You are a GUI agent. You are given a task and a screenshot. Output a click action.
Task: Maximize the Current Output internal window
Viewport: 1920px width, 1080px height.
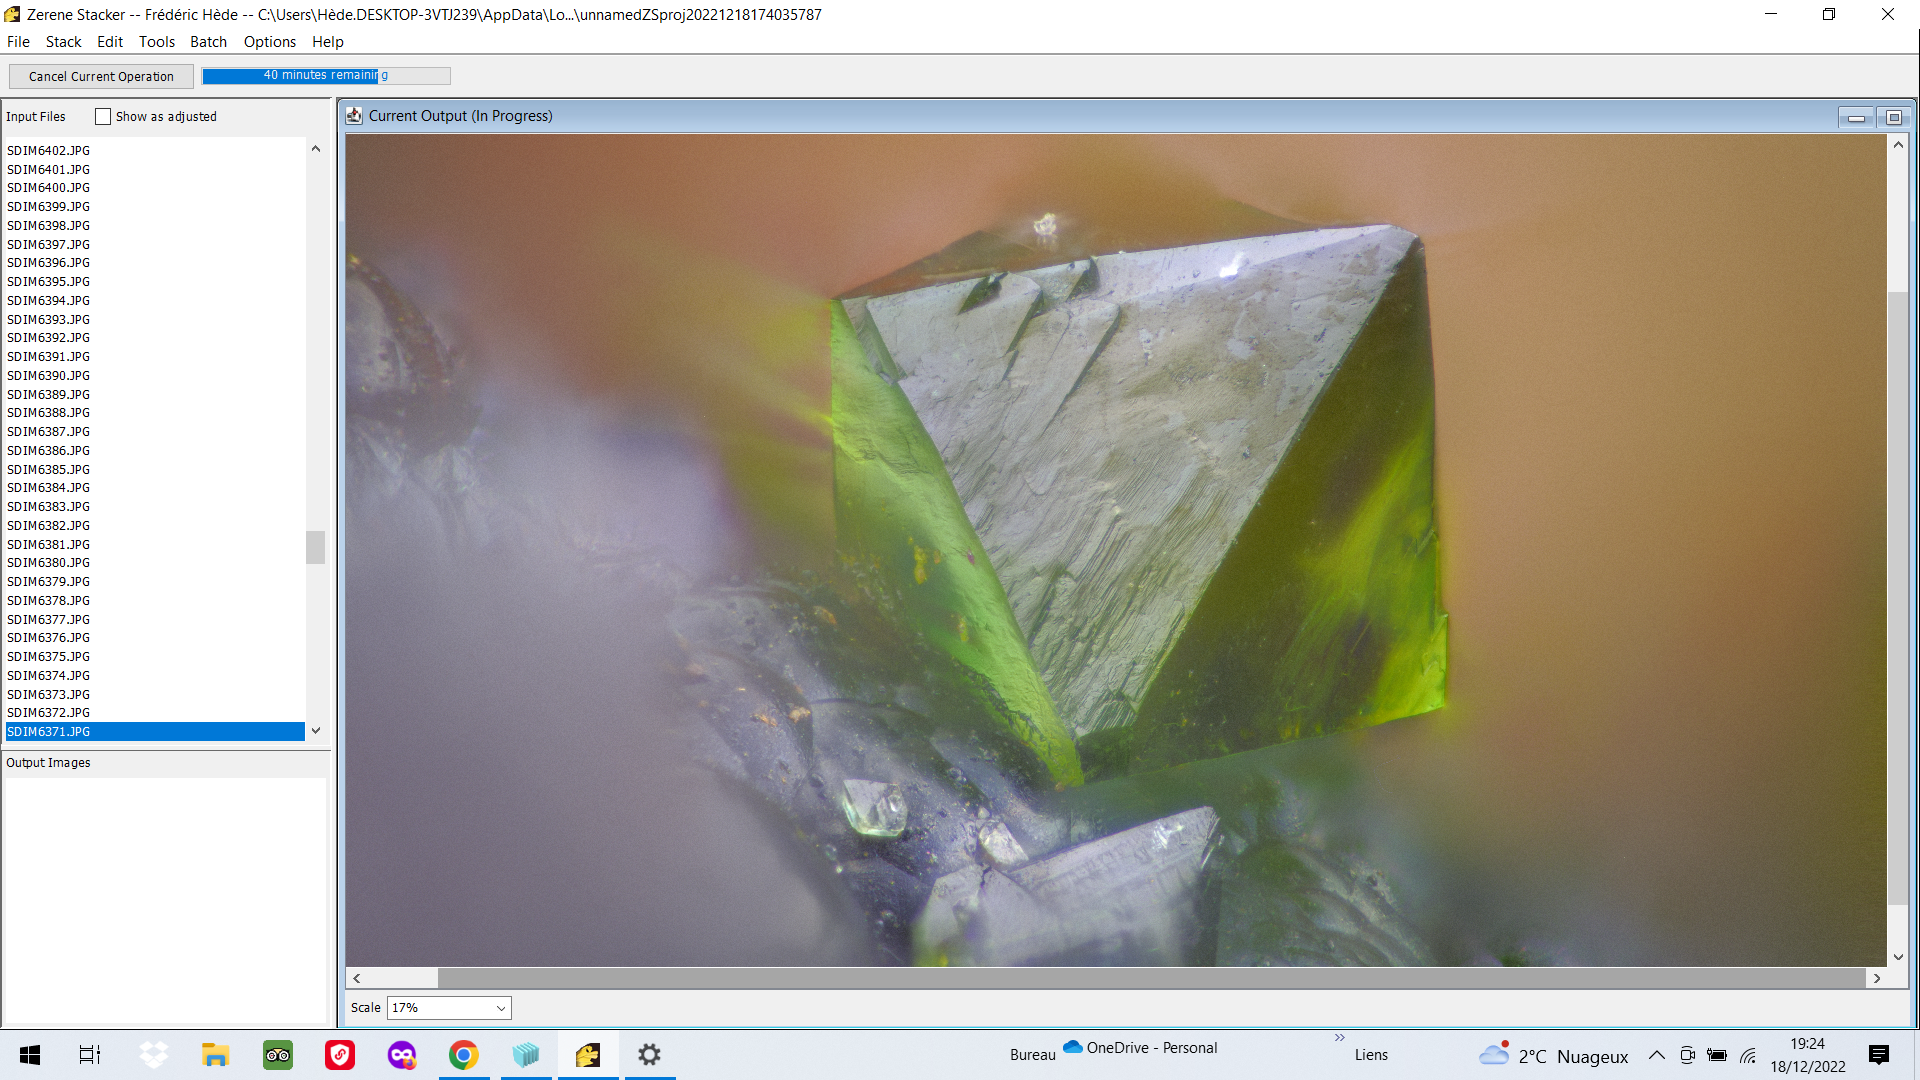pyautogui.click(x=1893, y=118)
